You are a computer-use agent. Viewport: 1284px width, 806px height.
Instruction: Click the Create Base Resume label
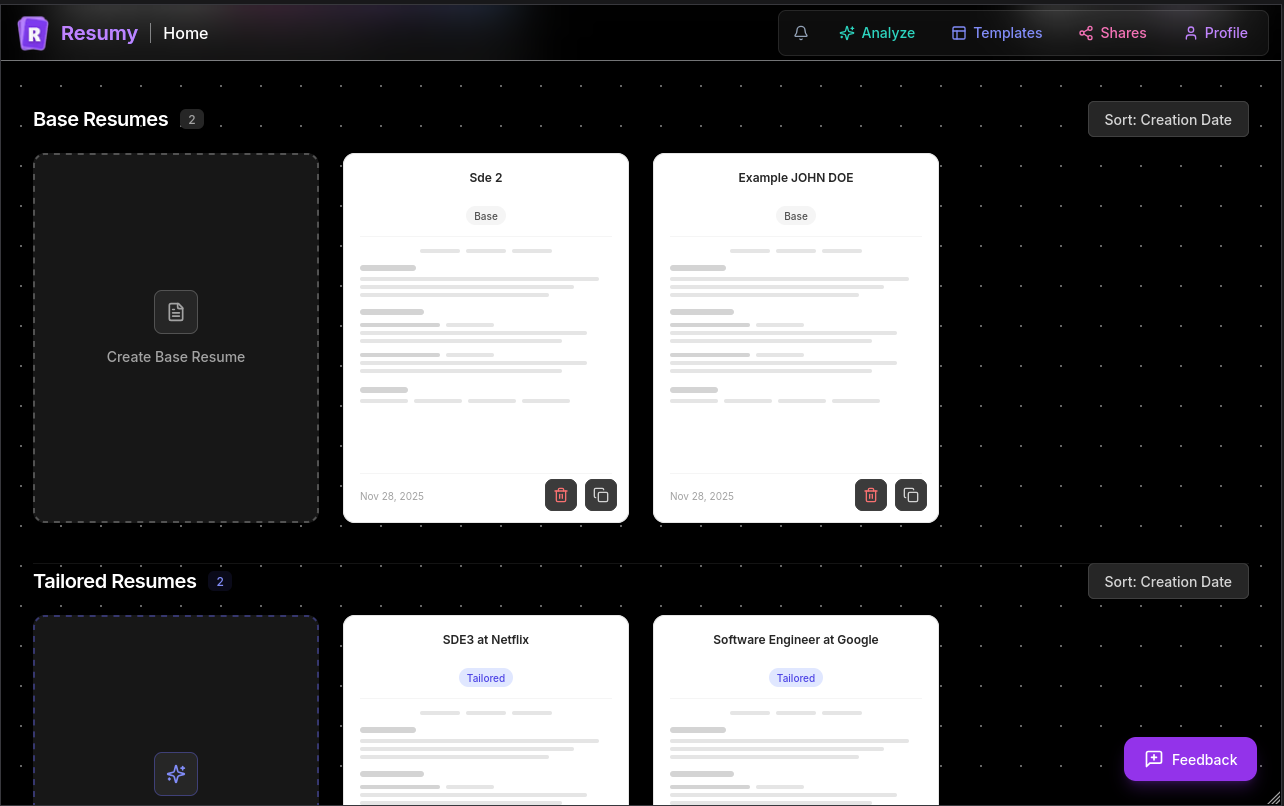coord(176,357)
